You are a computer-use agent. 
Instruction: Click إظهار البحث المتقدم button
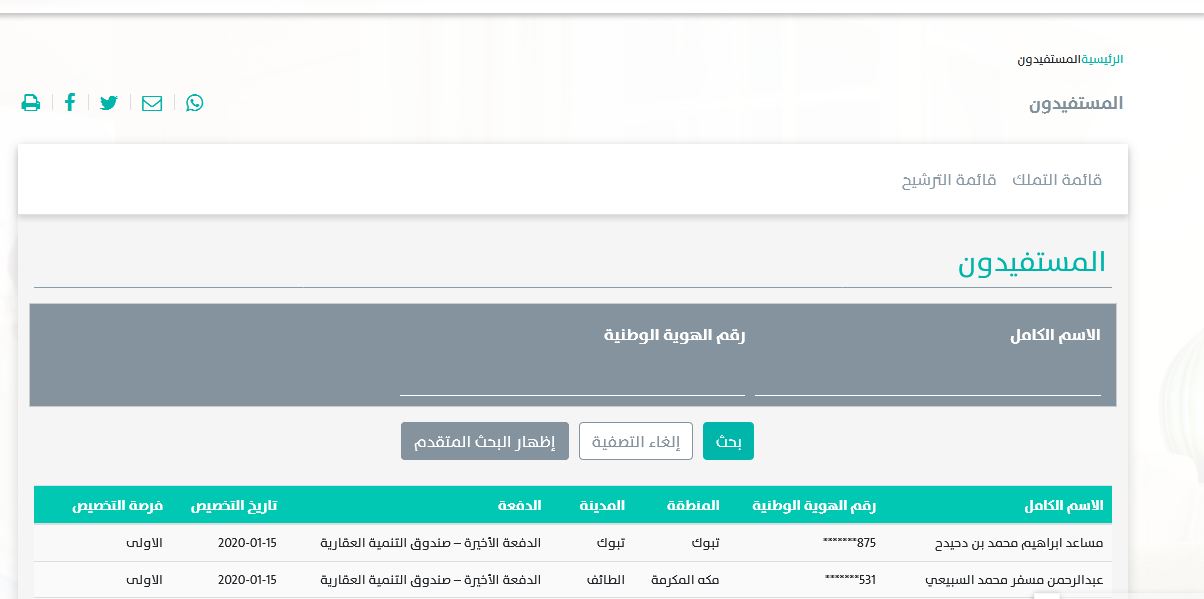pyautogui.click(x=485, y=441)
